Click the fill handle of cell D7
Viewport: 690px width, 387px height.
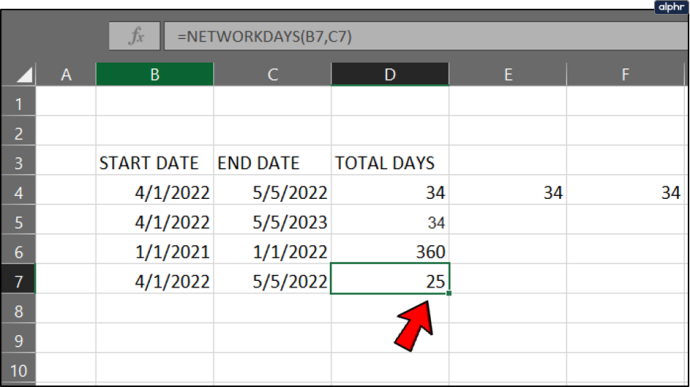(x=448, y=293)
